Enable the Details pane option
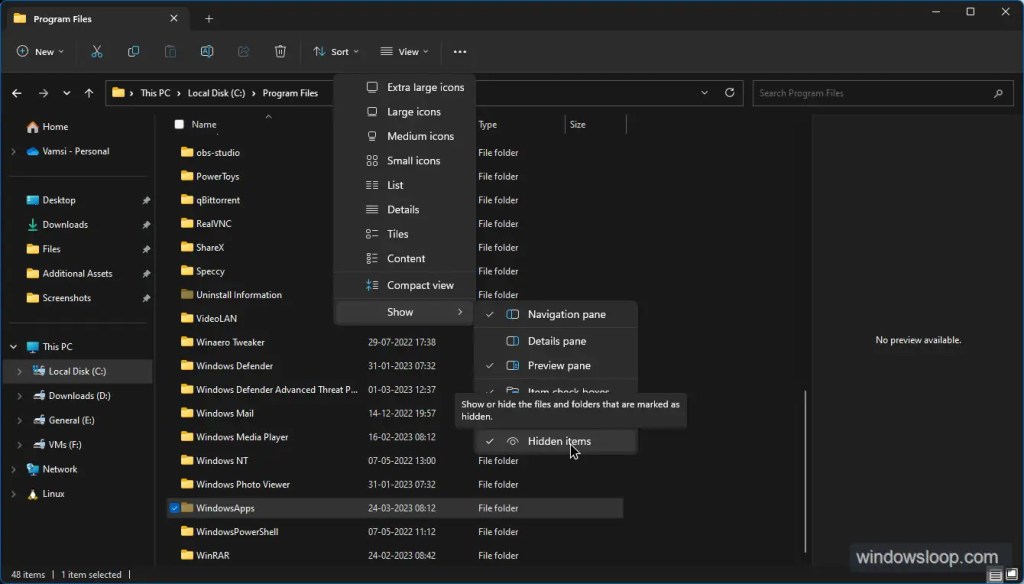1024x584 pixels. click(x=555, y=342)
